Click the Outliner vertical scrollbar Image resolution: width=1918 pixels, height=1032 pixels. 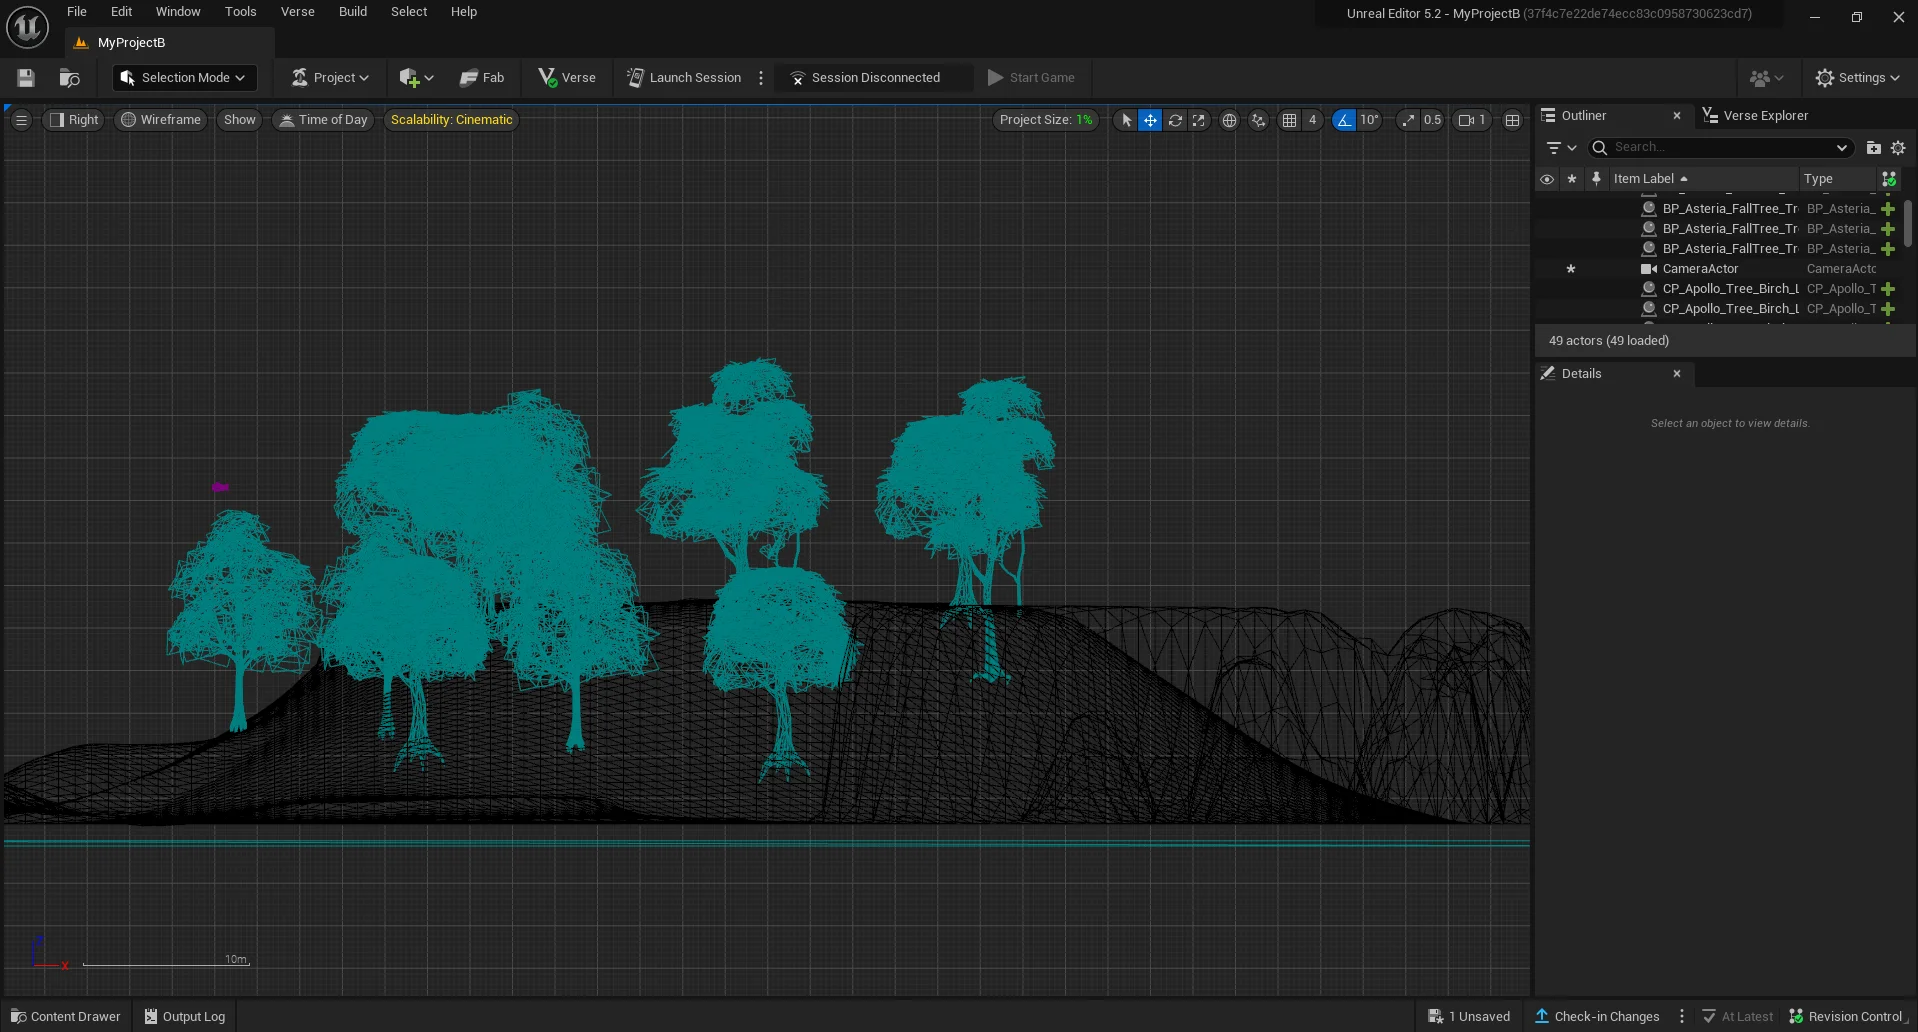point(1908,223)
